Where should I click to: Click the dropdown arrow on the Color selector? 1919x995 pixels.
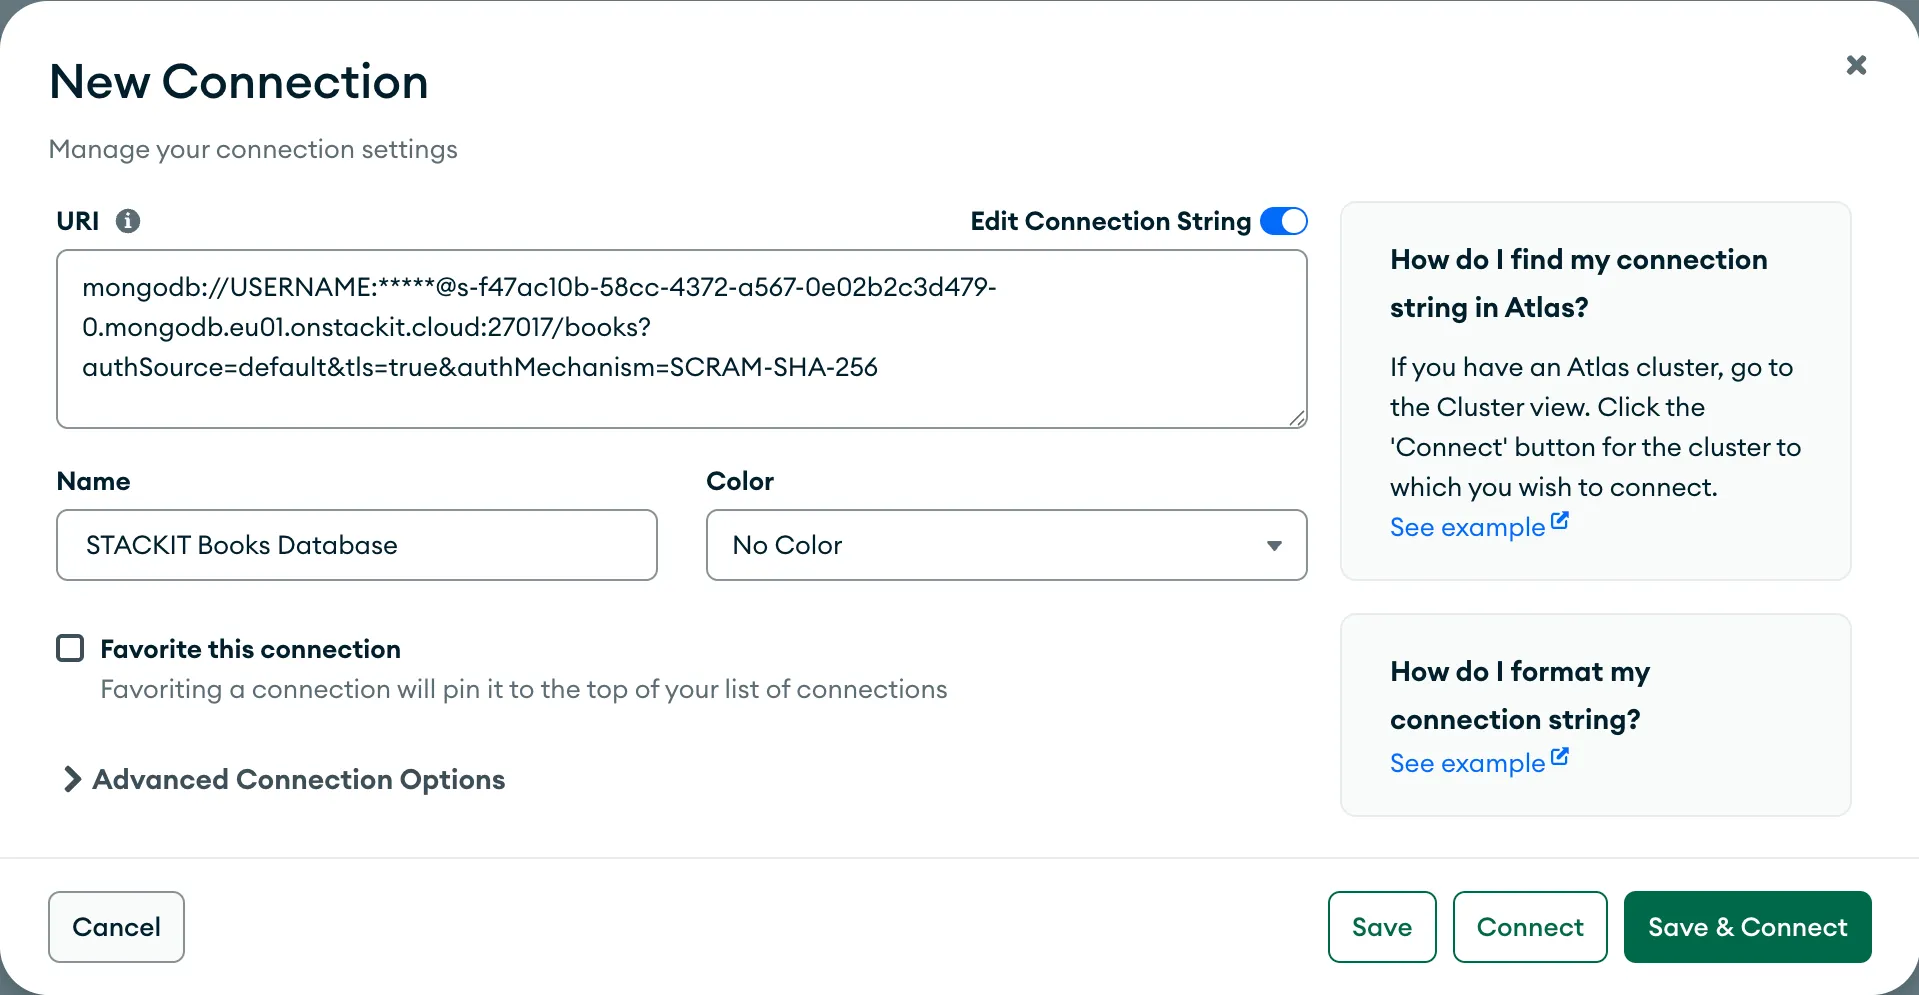coord(1274,545)
